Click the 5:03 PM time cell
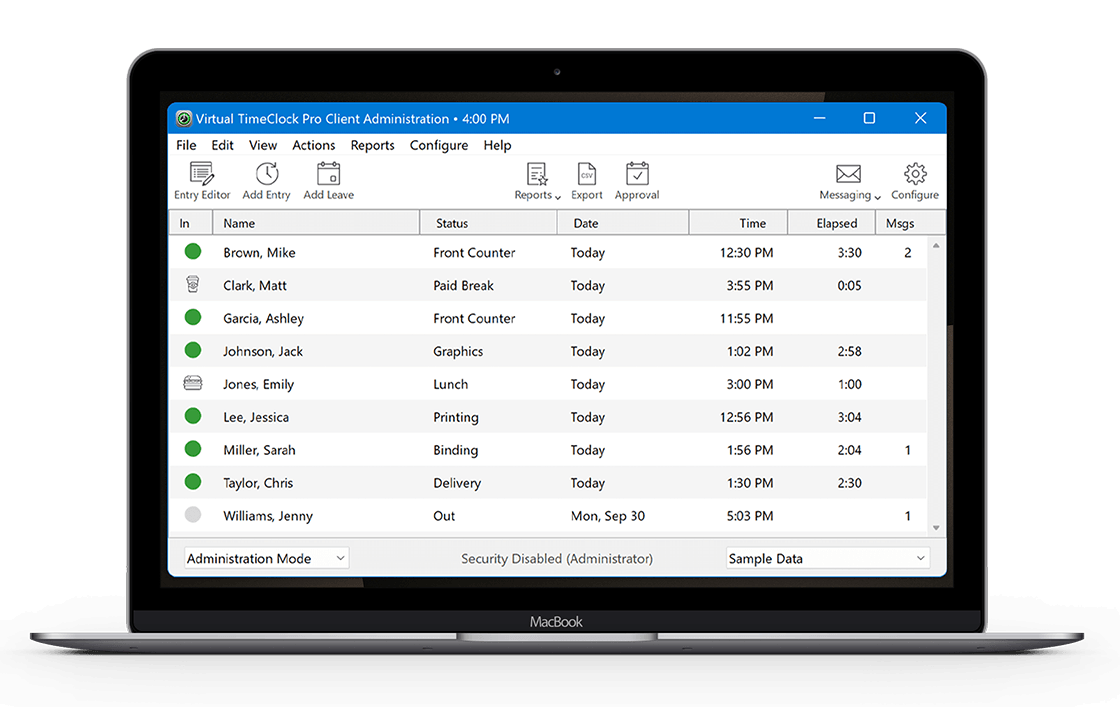Image resolution: width=1120 pixels, height=707 pixels. pyautogui.click(x=750, y=516)
